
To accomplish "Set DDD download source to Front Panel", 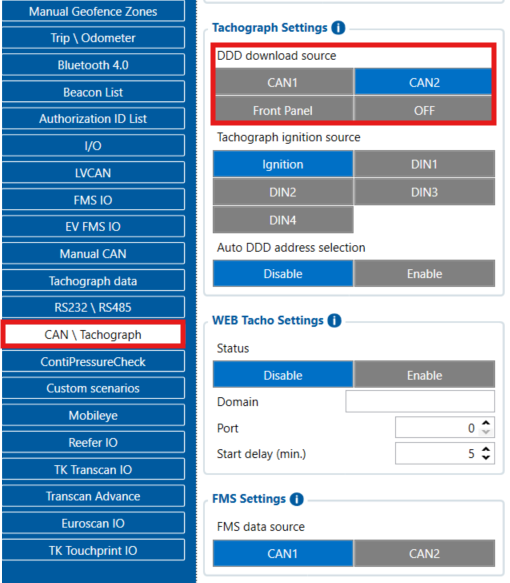I will (284, 110).
